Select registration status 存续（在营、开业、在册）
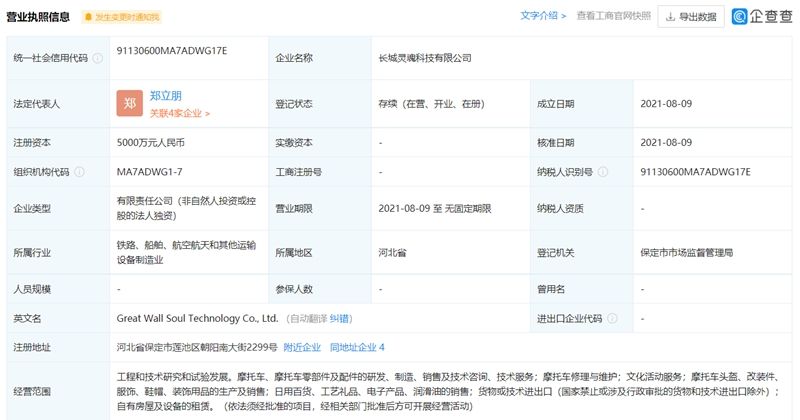800x420 pixels. [432, 104]
